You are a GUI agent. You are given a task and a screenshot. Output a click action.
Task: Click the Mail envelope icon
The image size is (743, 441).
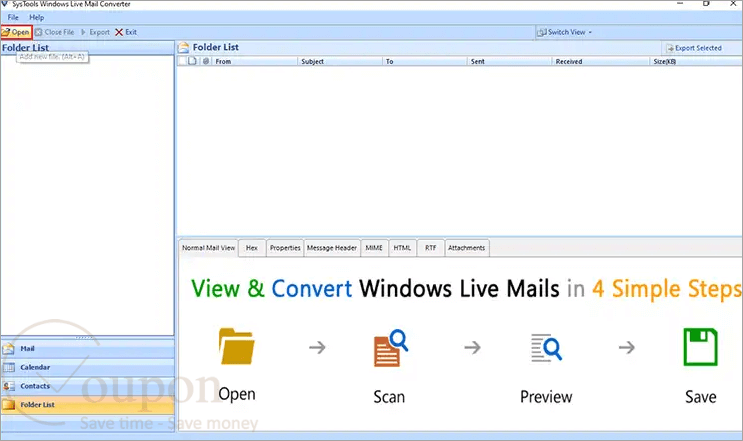[x=9, y=349]
